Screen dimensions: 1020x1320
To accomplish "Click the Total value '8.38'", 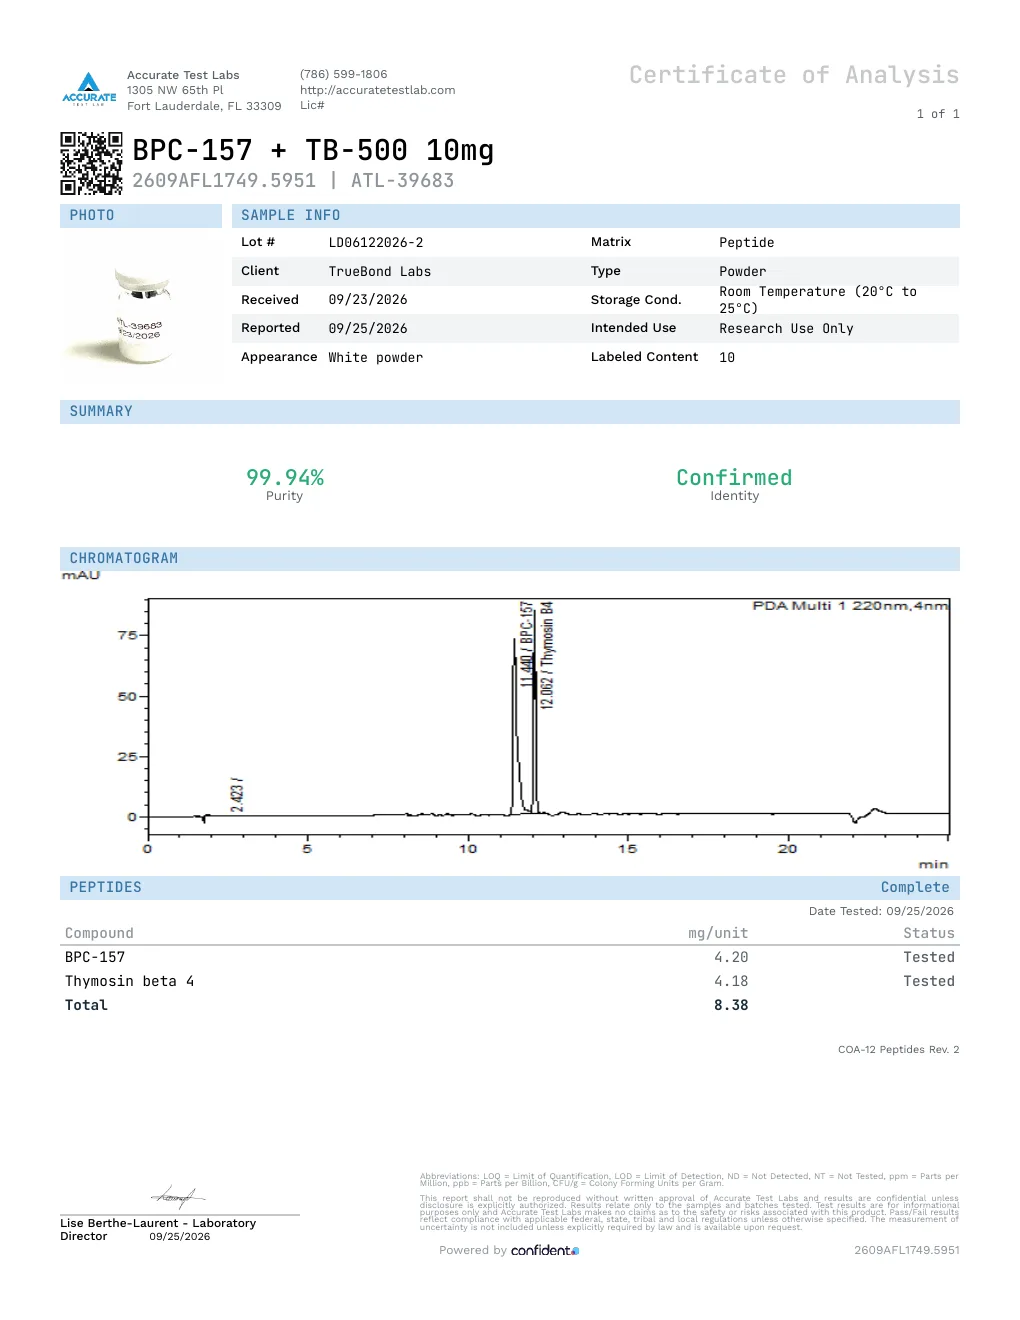I will pyautogui.click(x=731, y=1006).
